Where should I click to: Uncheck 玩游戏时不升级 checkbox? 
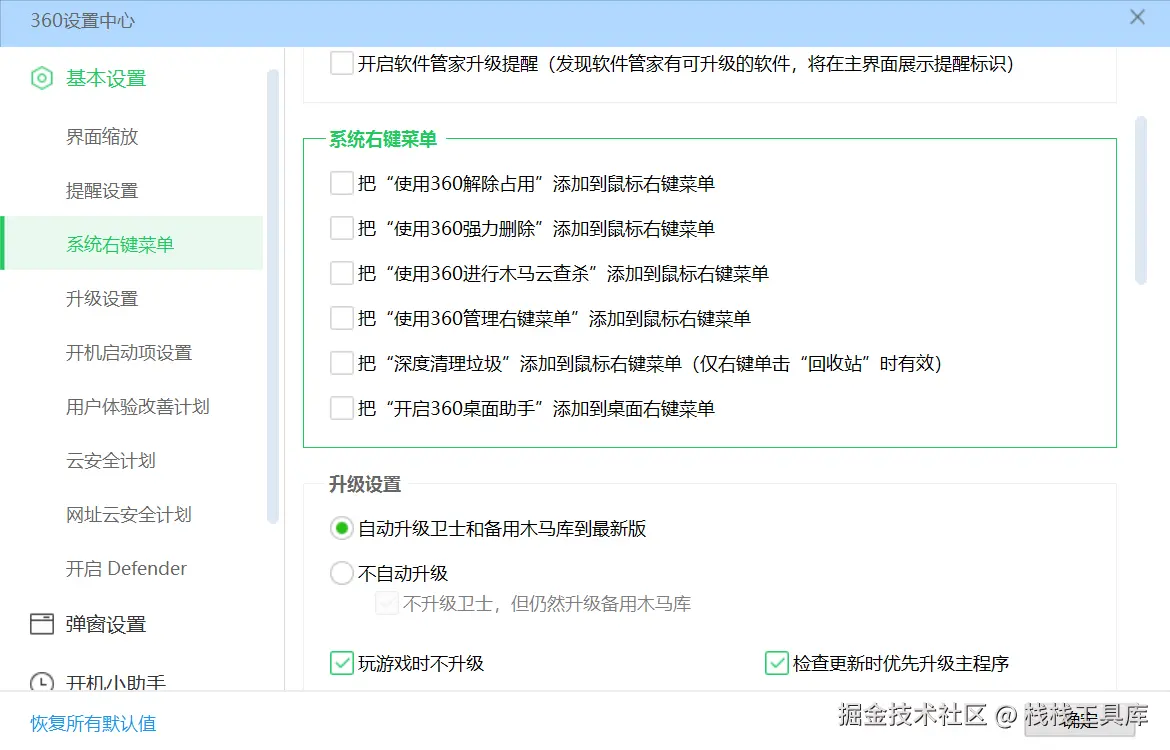[342, 663]
